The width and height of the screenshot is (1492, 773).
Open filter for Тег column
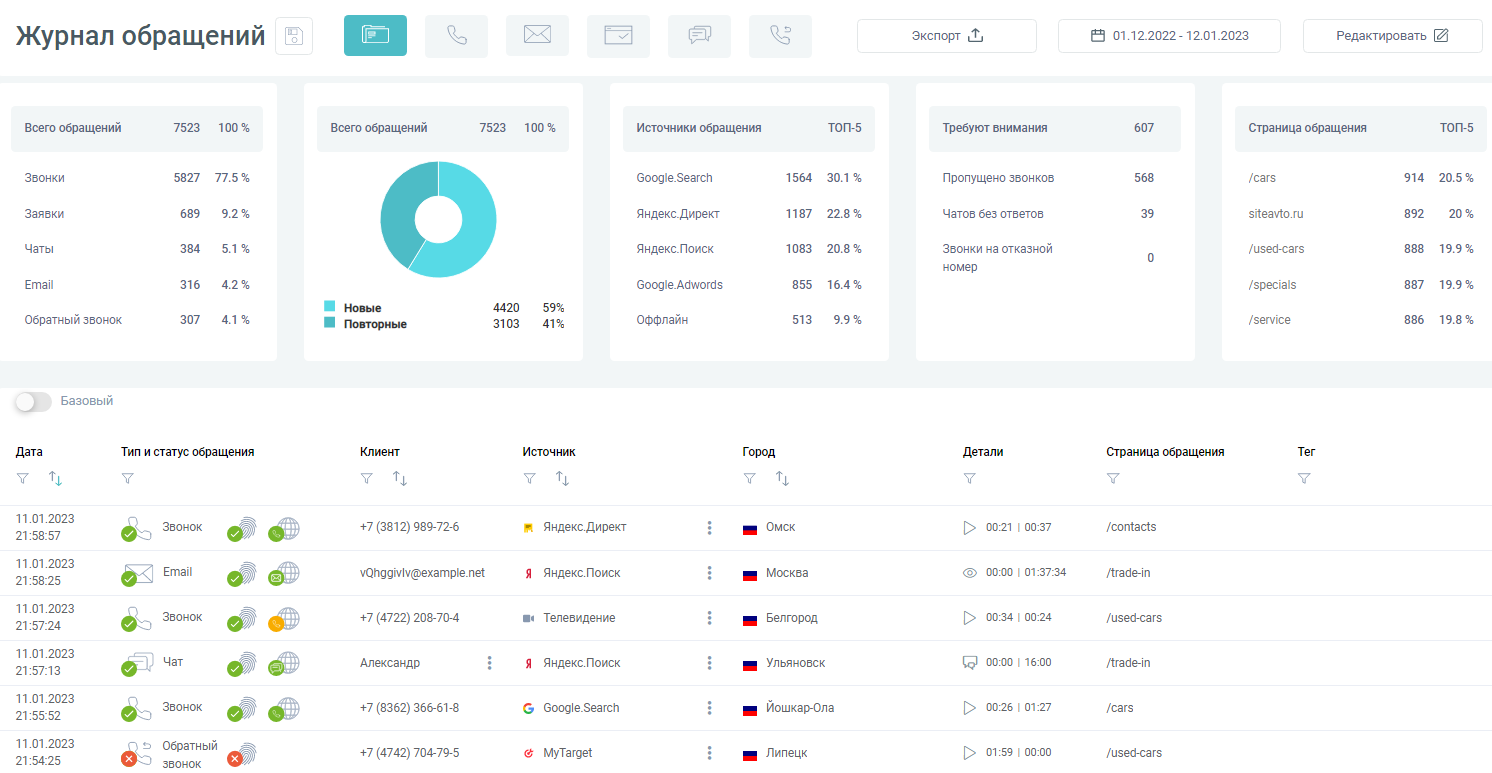tap(1304, 479)
